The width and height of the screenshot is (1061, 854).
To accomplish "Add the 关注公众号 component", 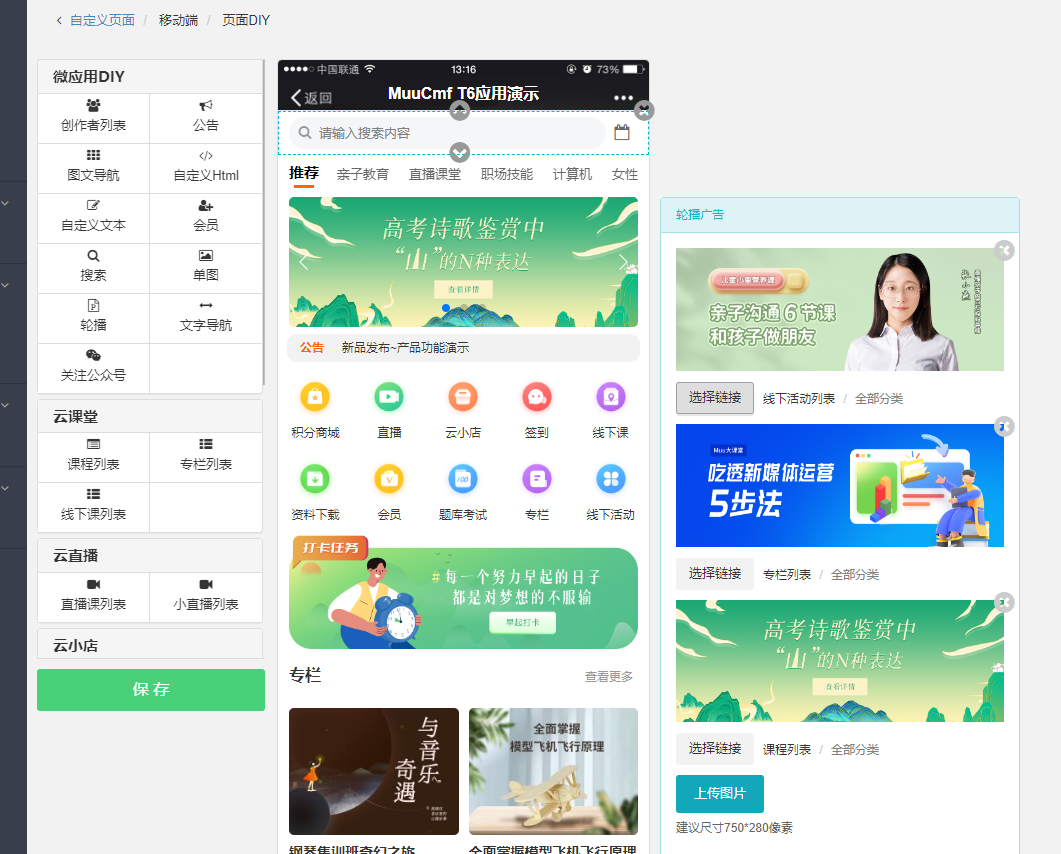I will tap(93, 369).
